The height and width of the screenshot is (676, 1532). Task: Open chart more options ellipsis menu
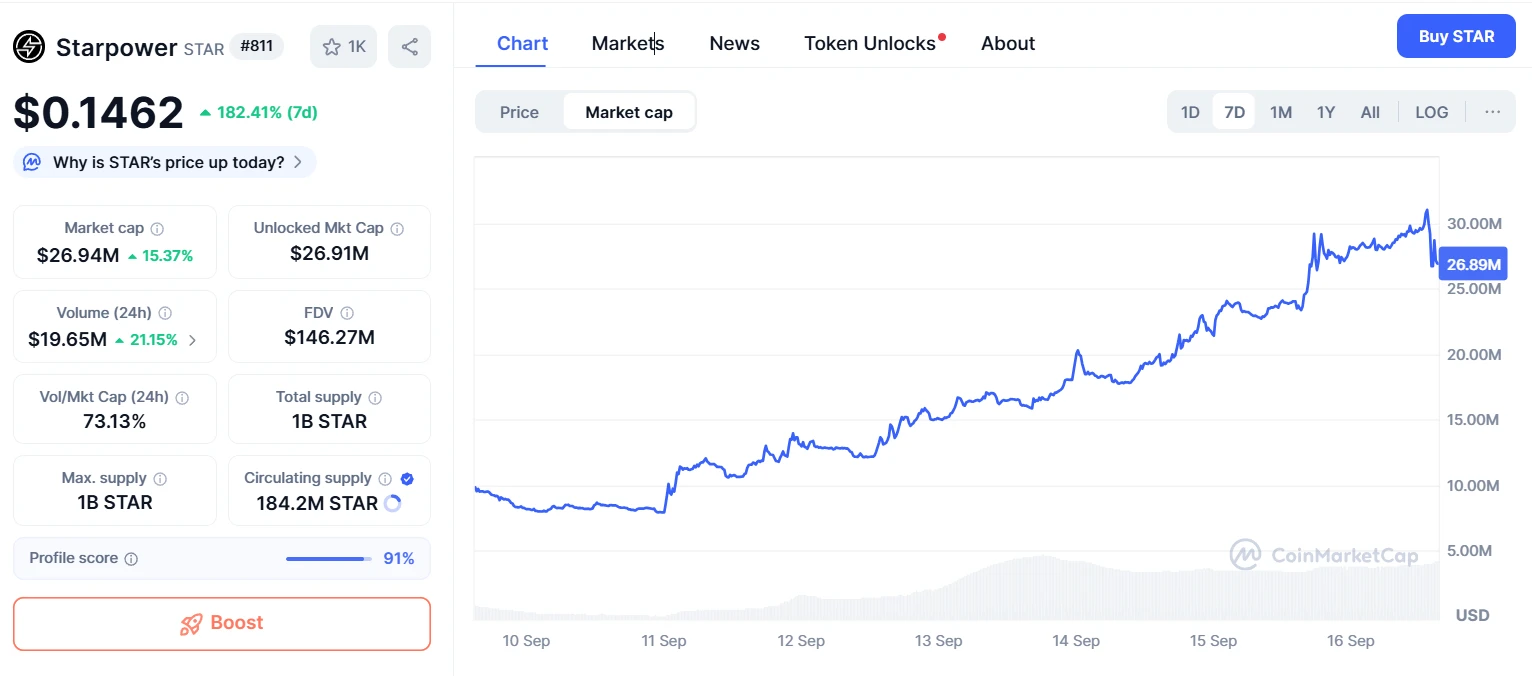[1492, 112]
